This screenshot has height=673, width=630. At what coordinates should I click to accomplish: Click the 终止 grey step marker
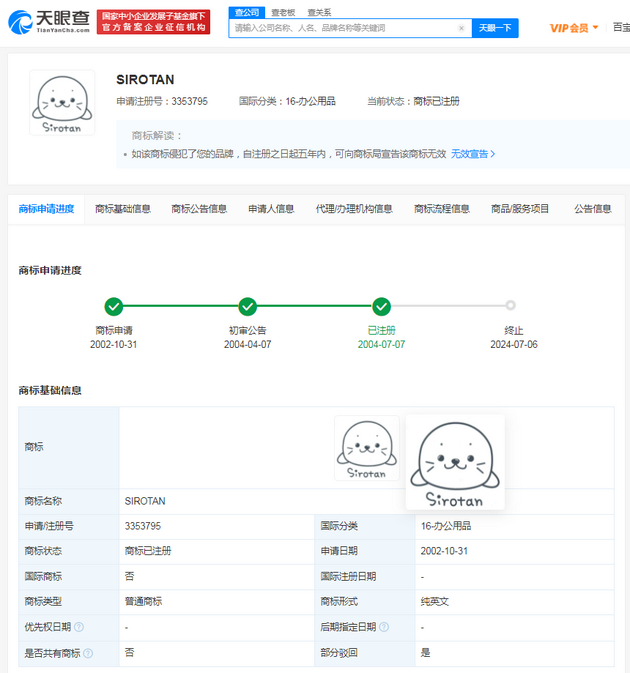pyautogui.click(x=511, y=306)
